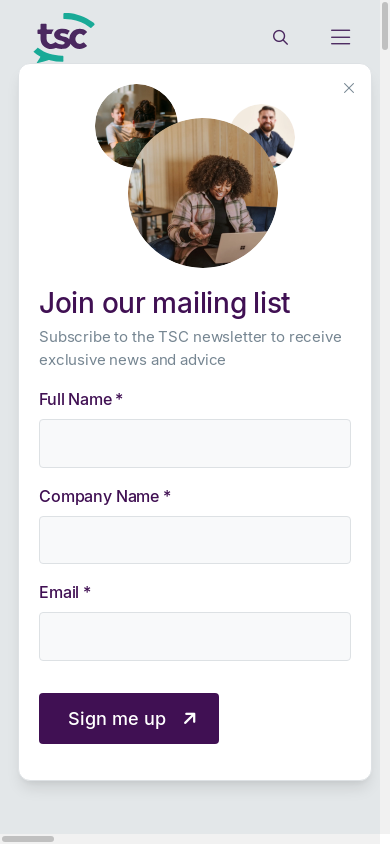The width and height of the screenshot is (390, 844).
Task: Click the large woman with laptop photo
Action: tap(203, 193)
